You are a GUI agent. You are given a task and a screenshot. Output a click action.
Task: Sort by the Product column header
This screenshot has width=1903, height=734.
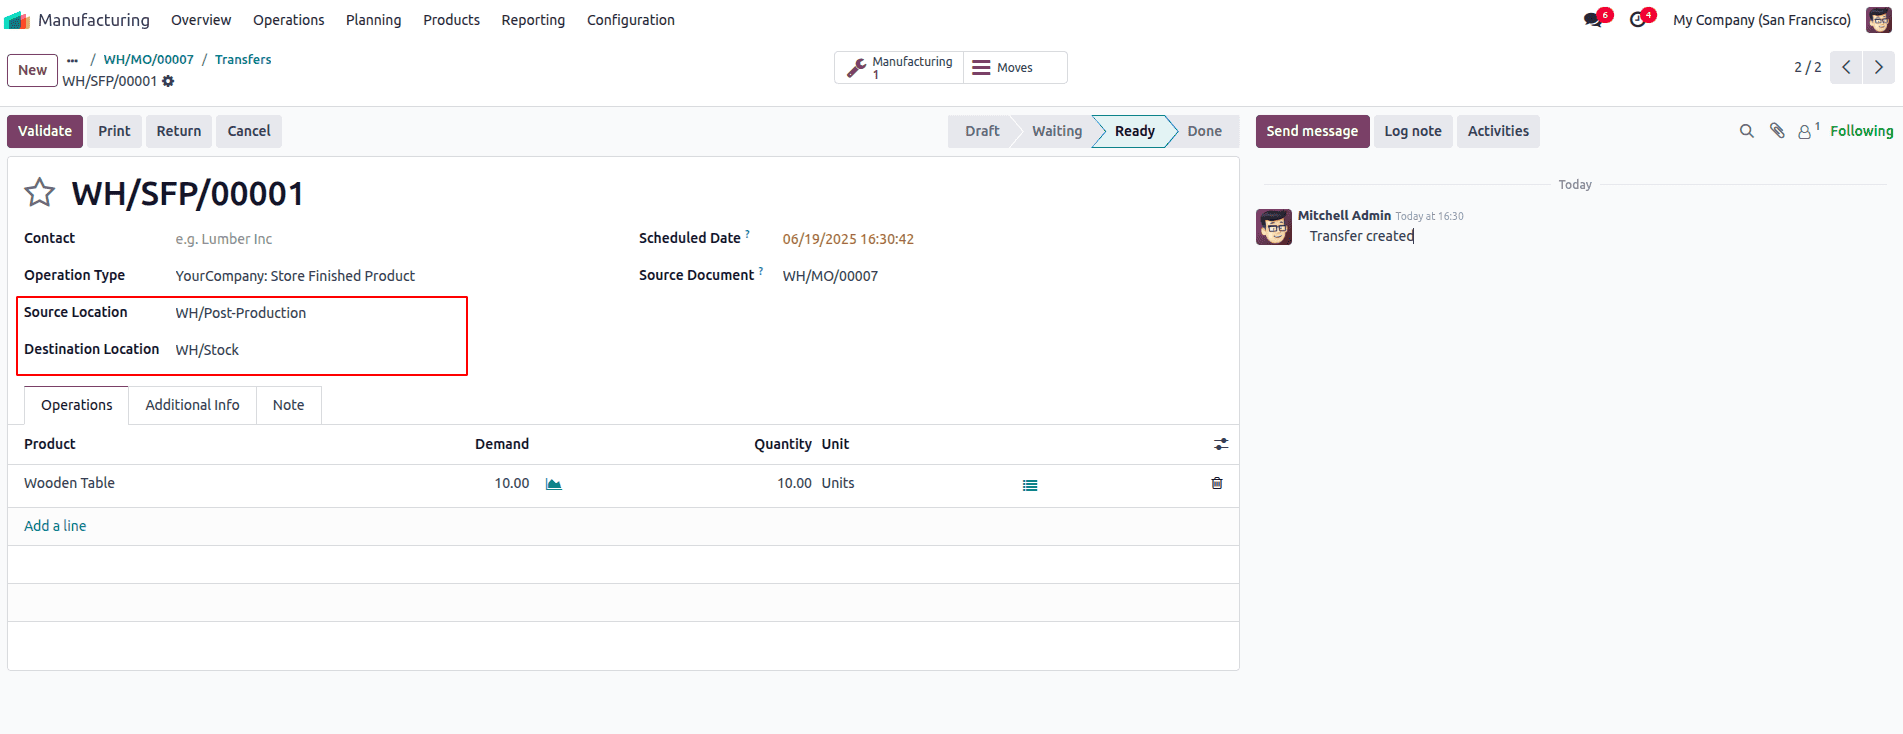tap(50, 444)
